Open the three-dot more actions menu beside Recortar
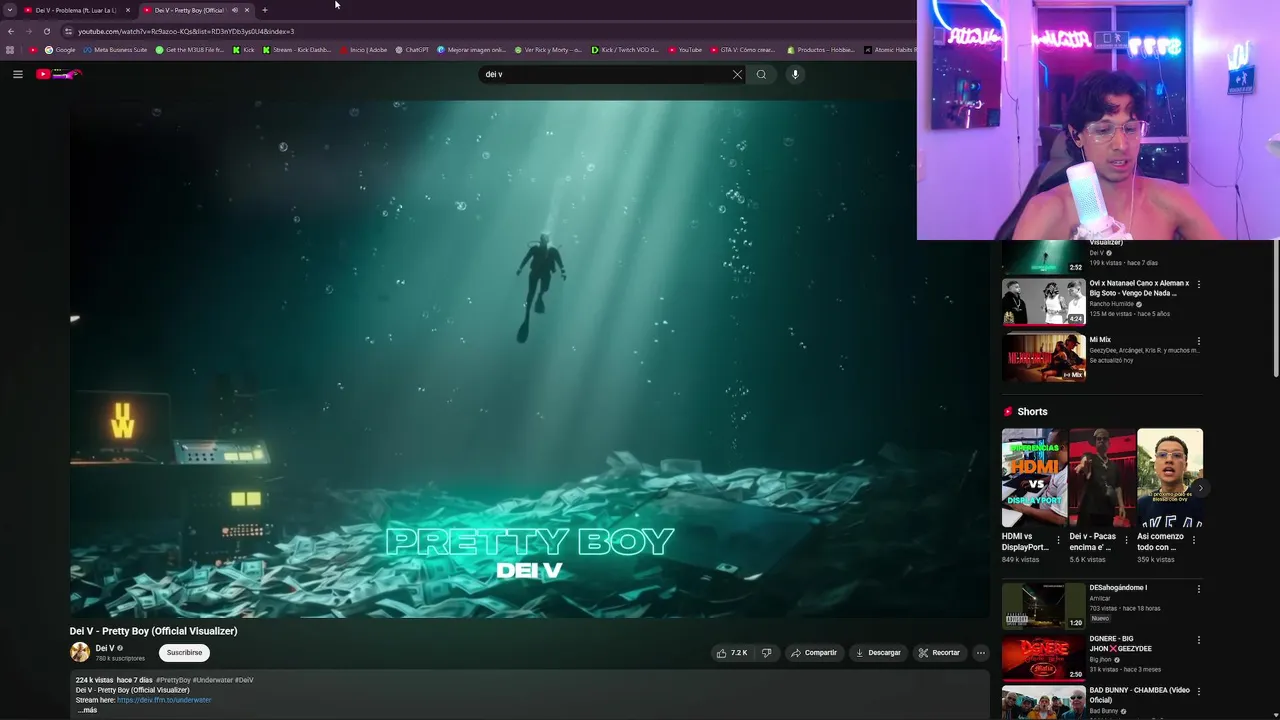This screenshot has height=720, width=1280. [980, 653]
